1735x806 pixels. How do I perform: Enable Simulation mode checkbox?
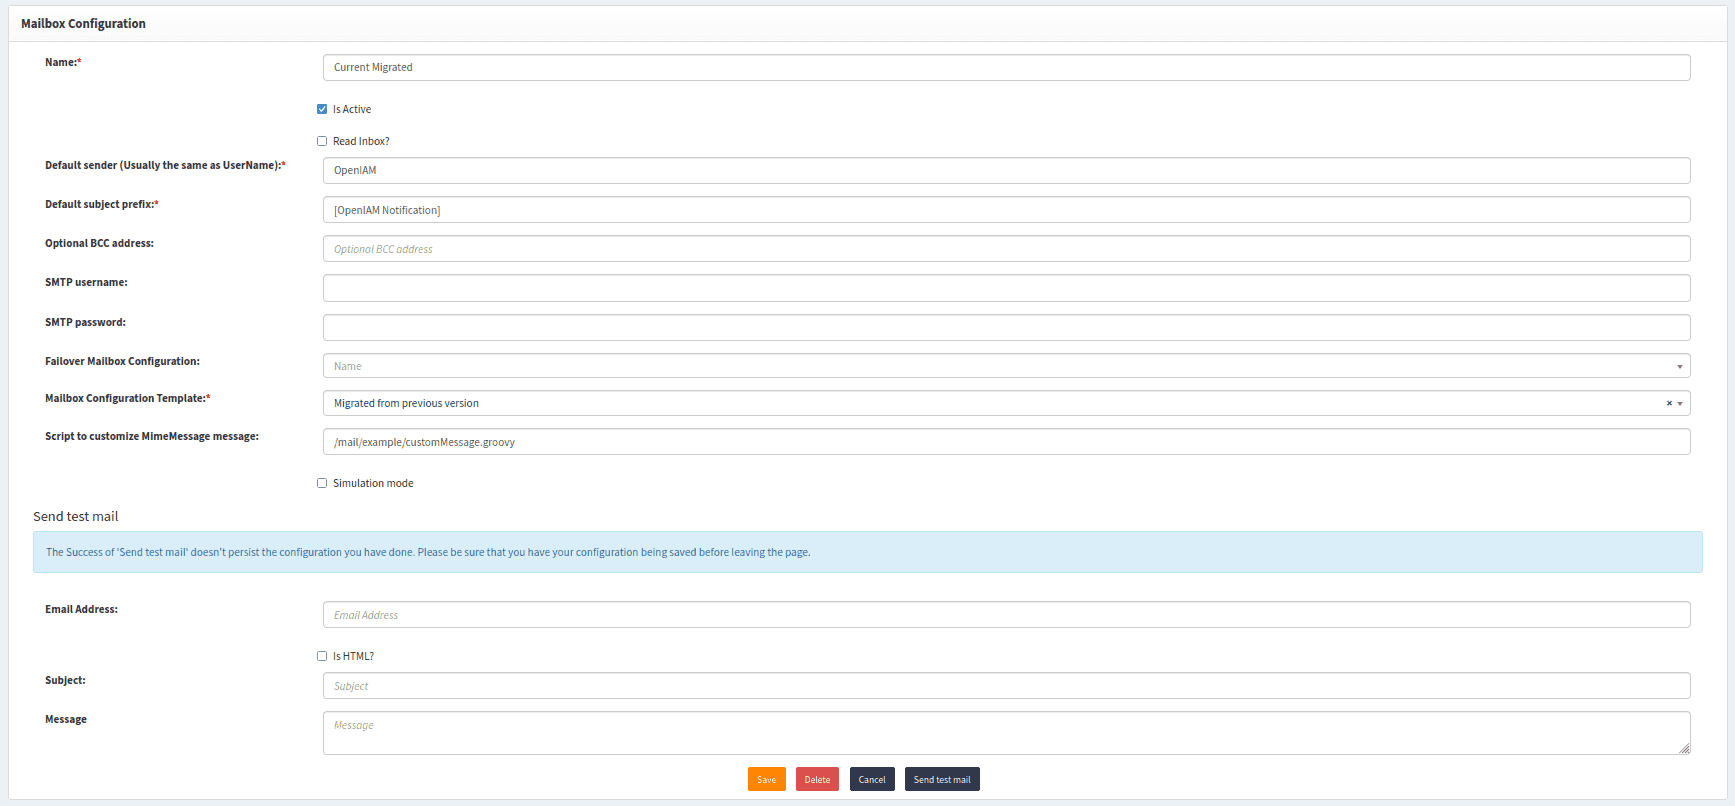point(322,483)
